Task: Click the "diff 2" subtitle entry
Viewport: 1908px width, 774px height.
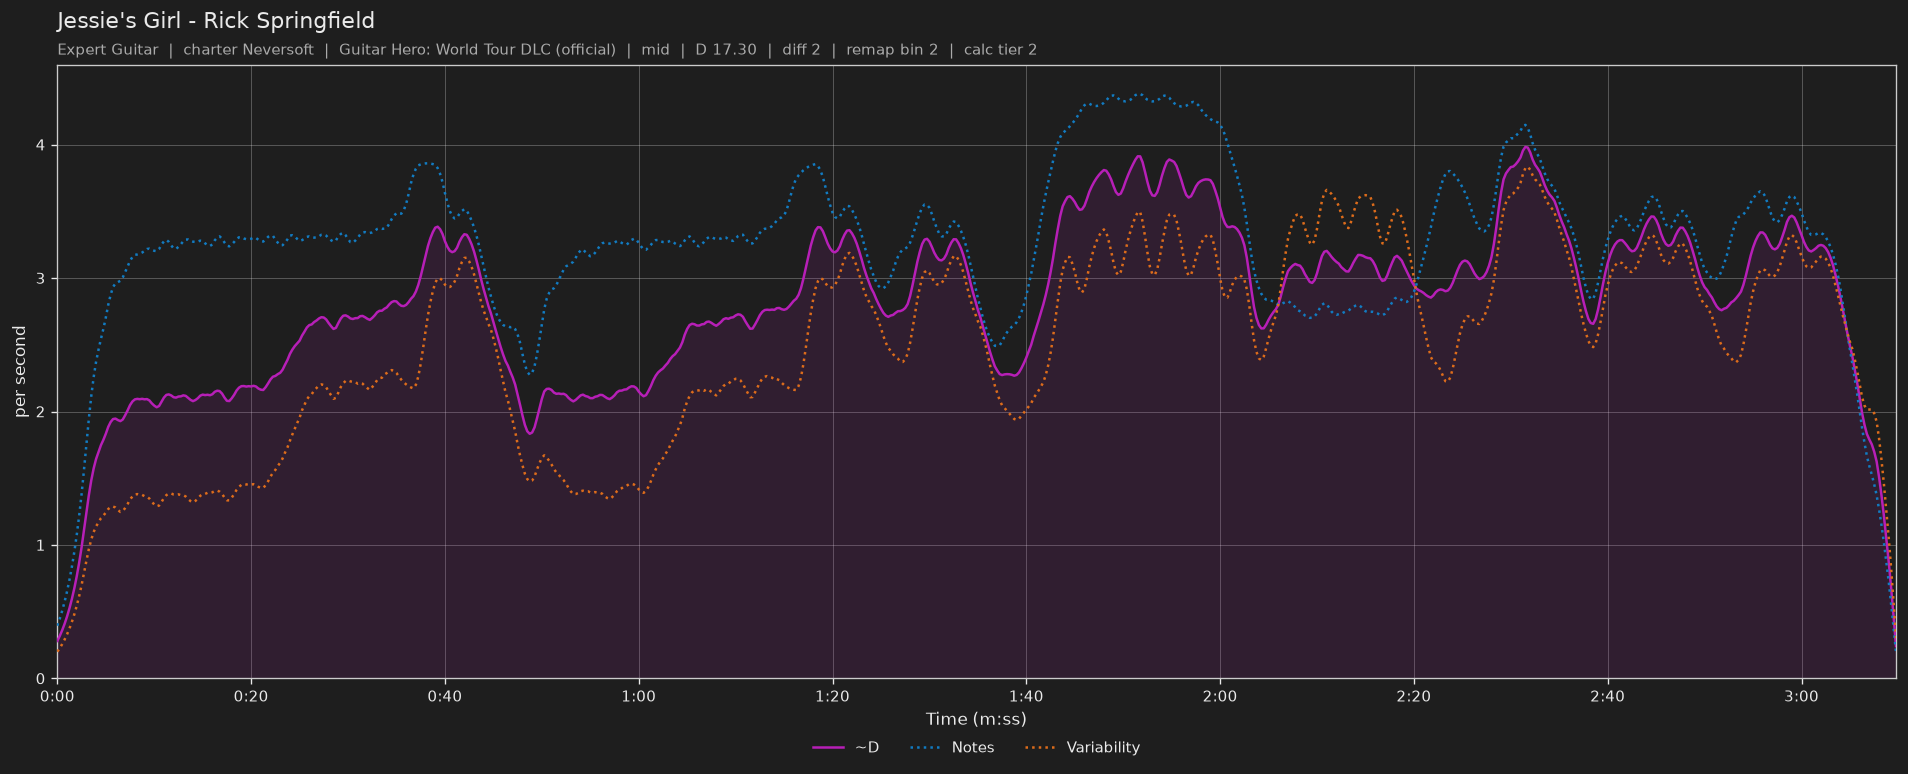Action: pos(801,50)
